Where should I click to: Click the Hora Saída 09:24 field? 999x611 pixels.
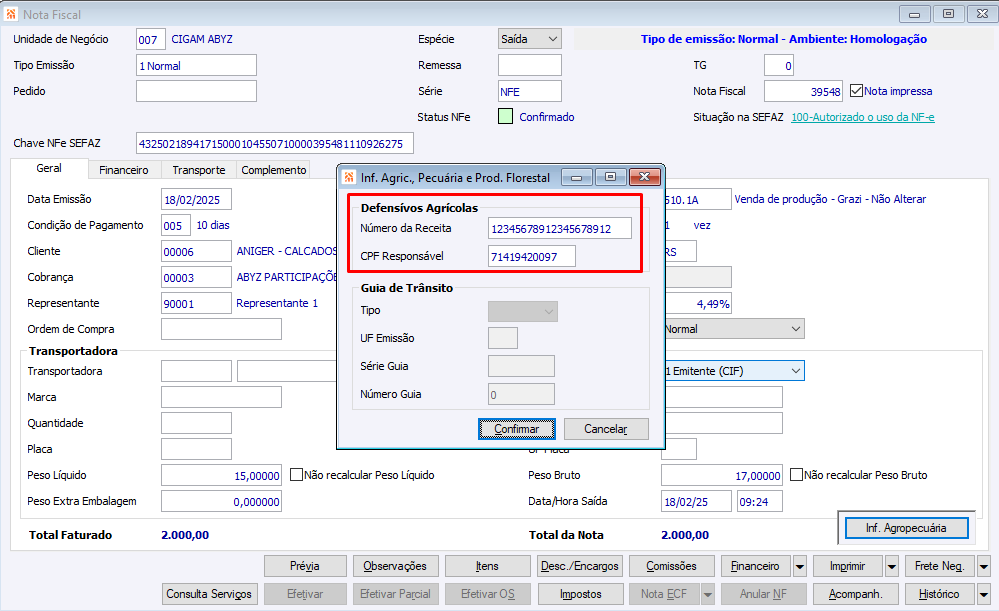click(x=759, y=501)
